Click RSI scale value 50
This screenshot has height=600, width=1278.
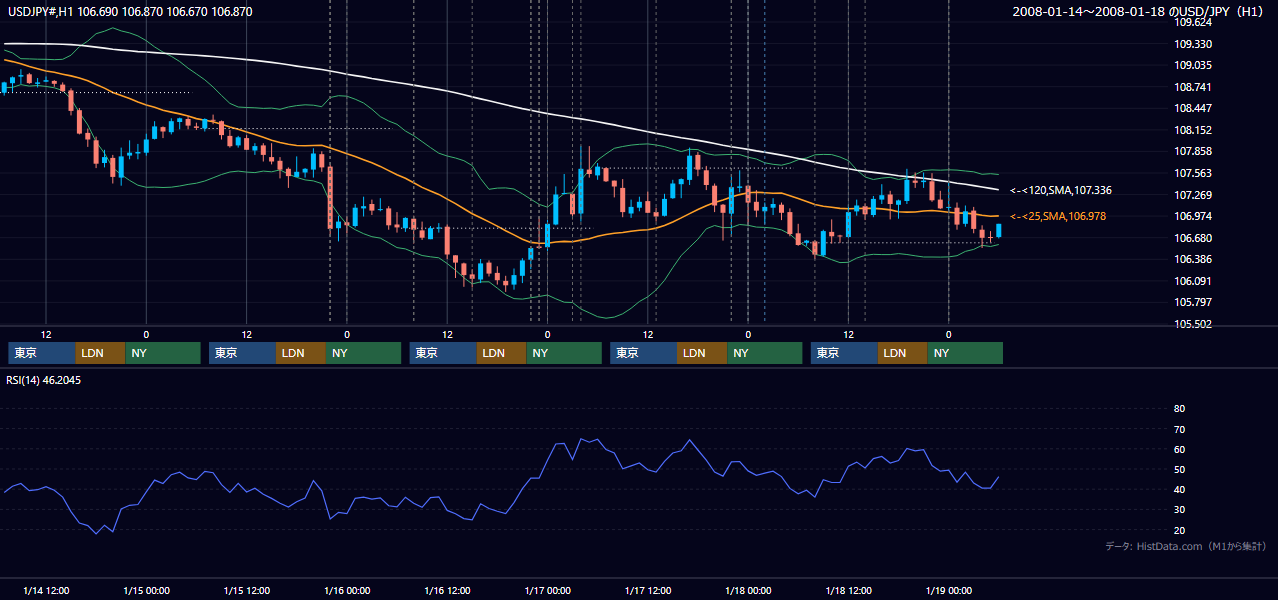1179,469
